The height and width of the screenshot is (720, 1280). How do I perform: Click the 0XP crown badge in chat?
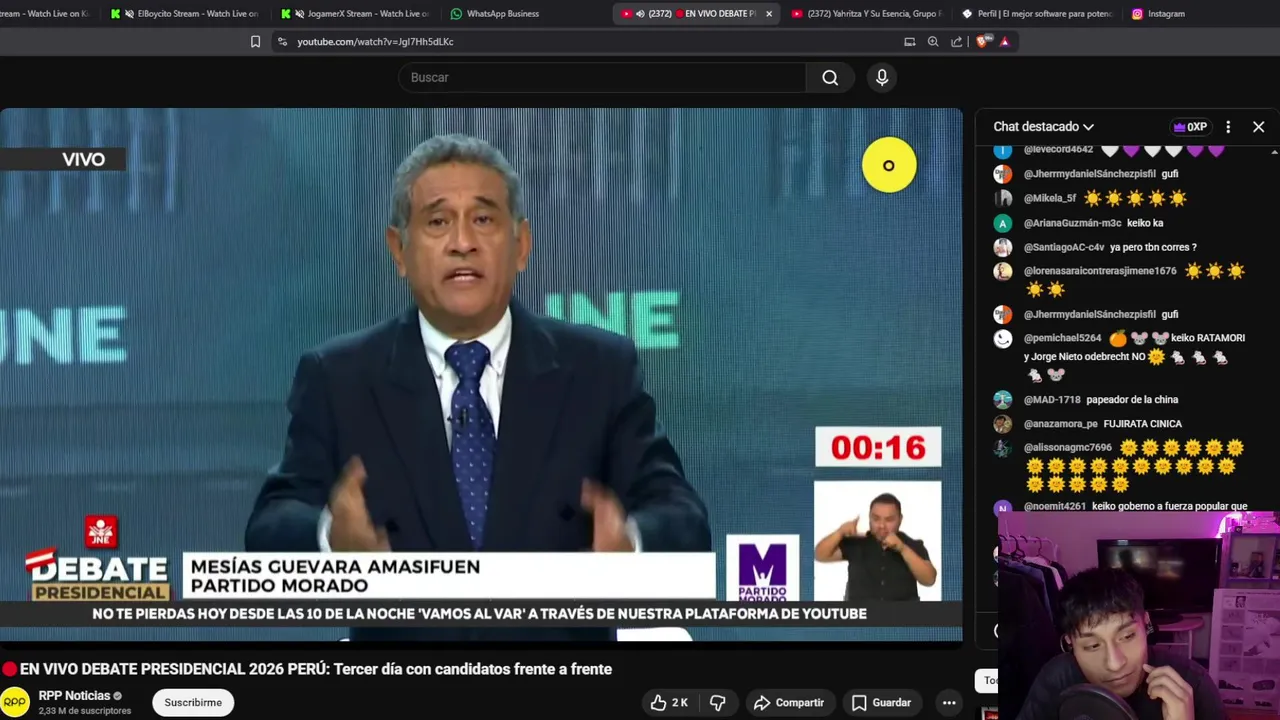click(1191, 127)
